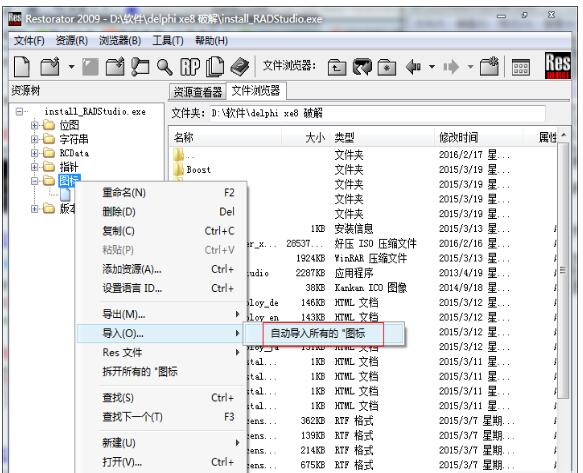Viewport: 583px width, 473px height.
Task: Open the 浏览器(B) menu
Action: coord(120,41)
